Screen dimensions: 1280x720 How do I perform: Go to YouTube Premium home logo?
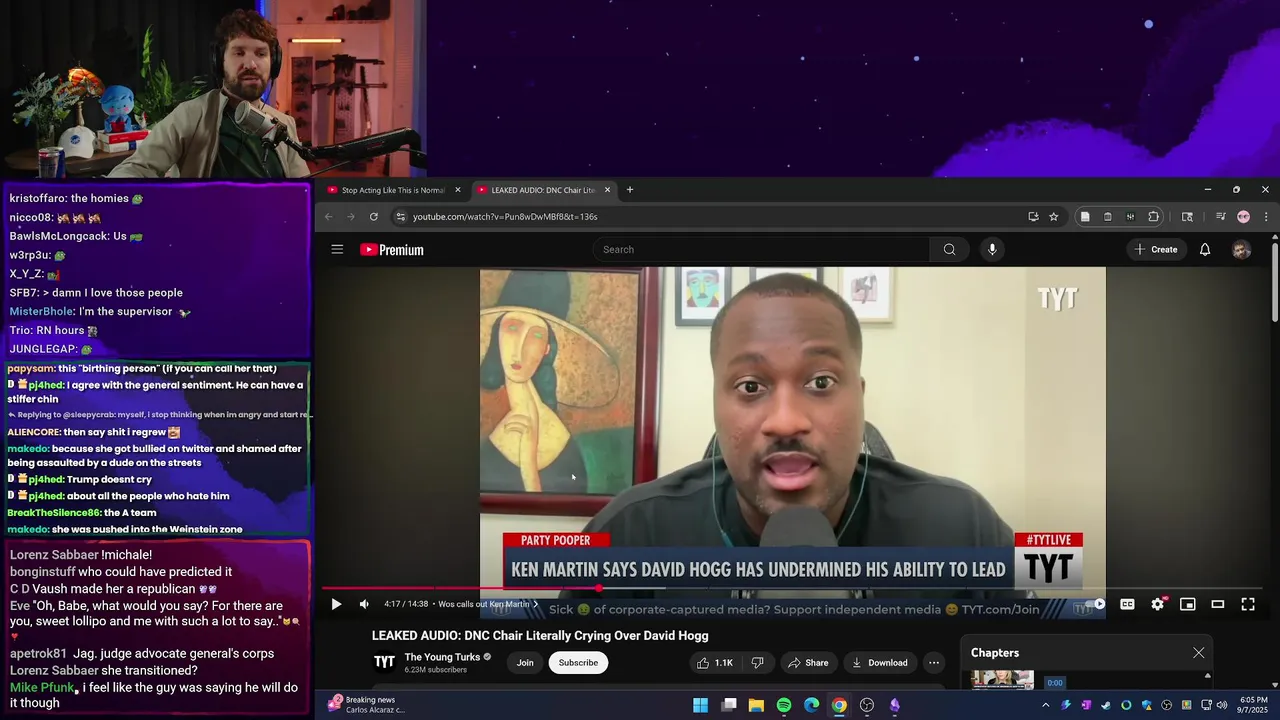point(392,250)
